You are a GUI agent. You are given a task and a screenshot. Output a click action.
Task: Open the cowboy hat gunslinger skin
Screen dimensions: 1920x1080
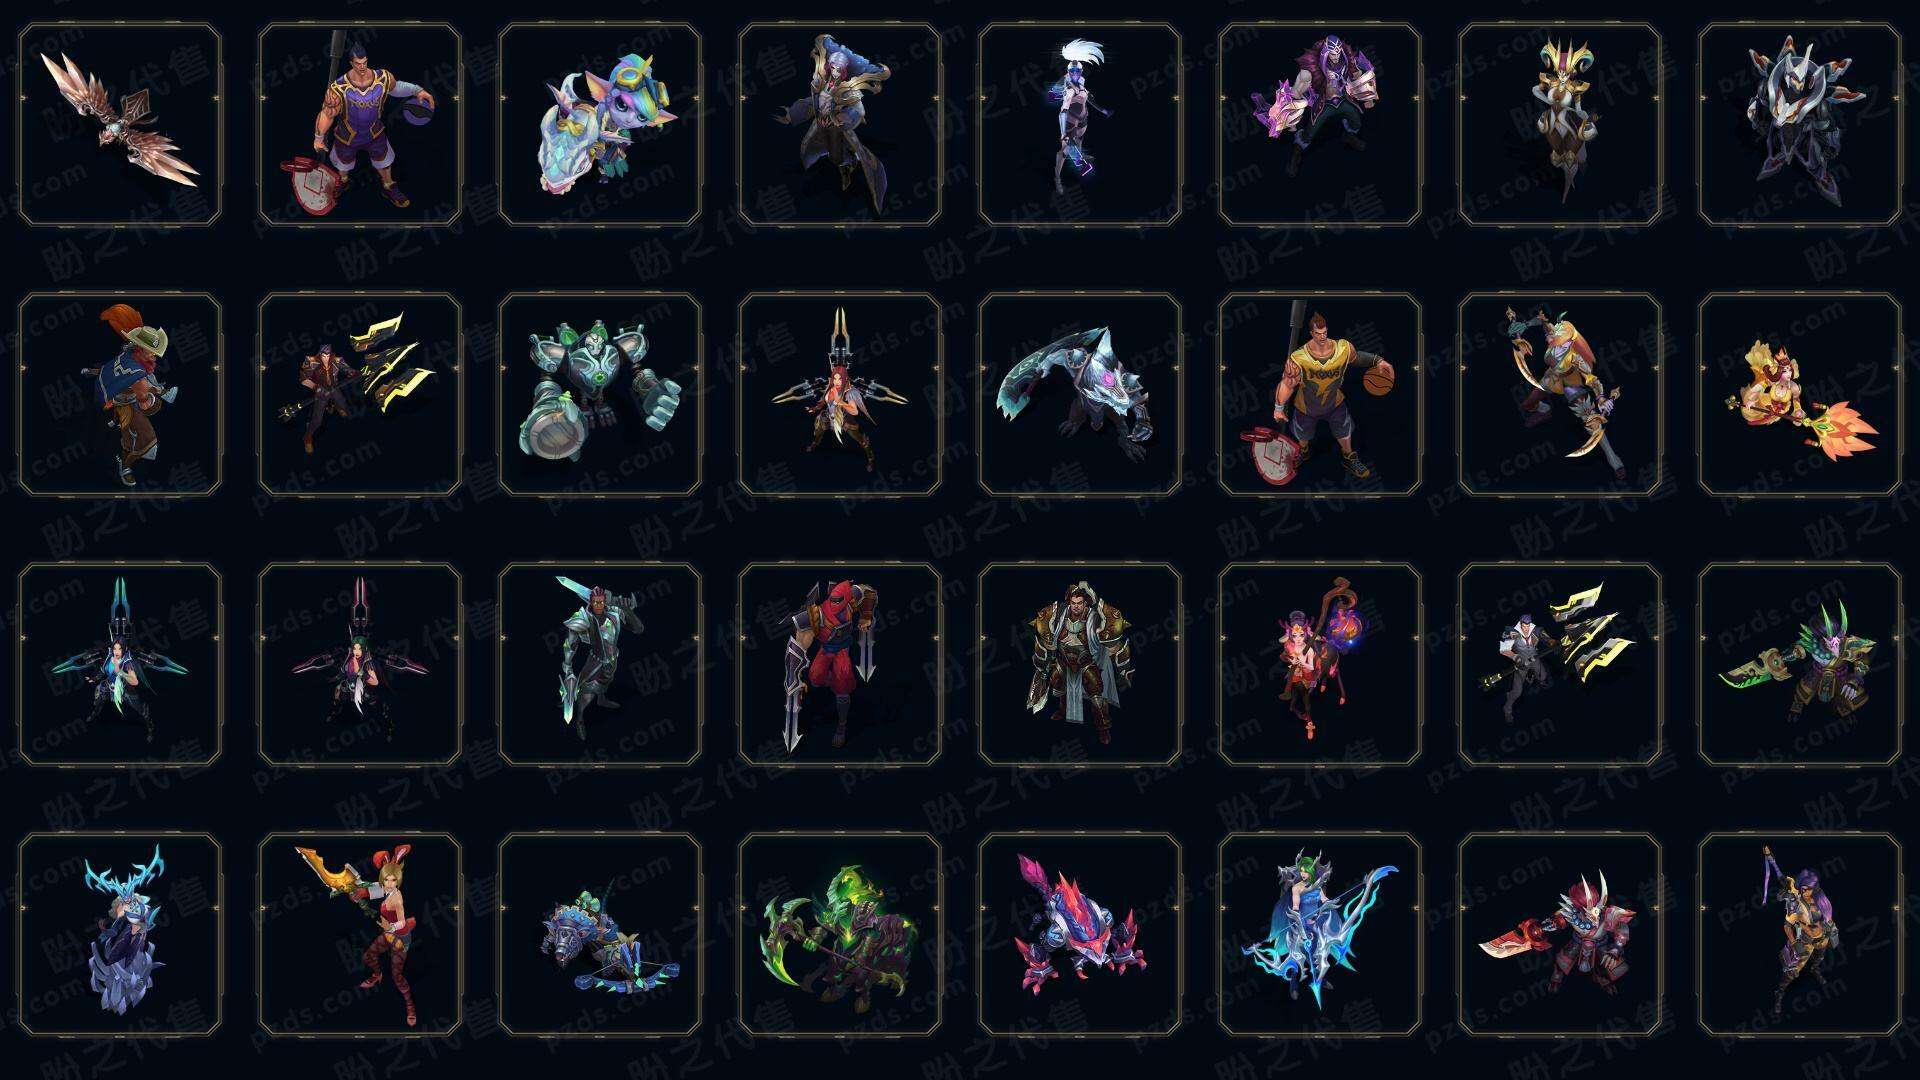(120, 394)
